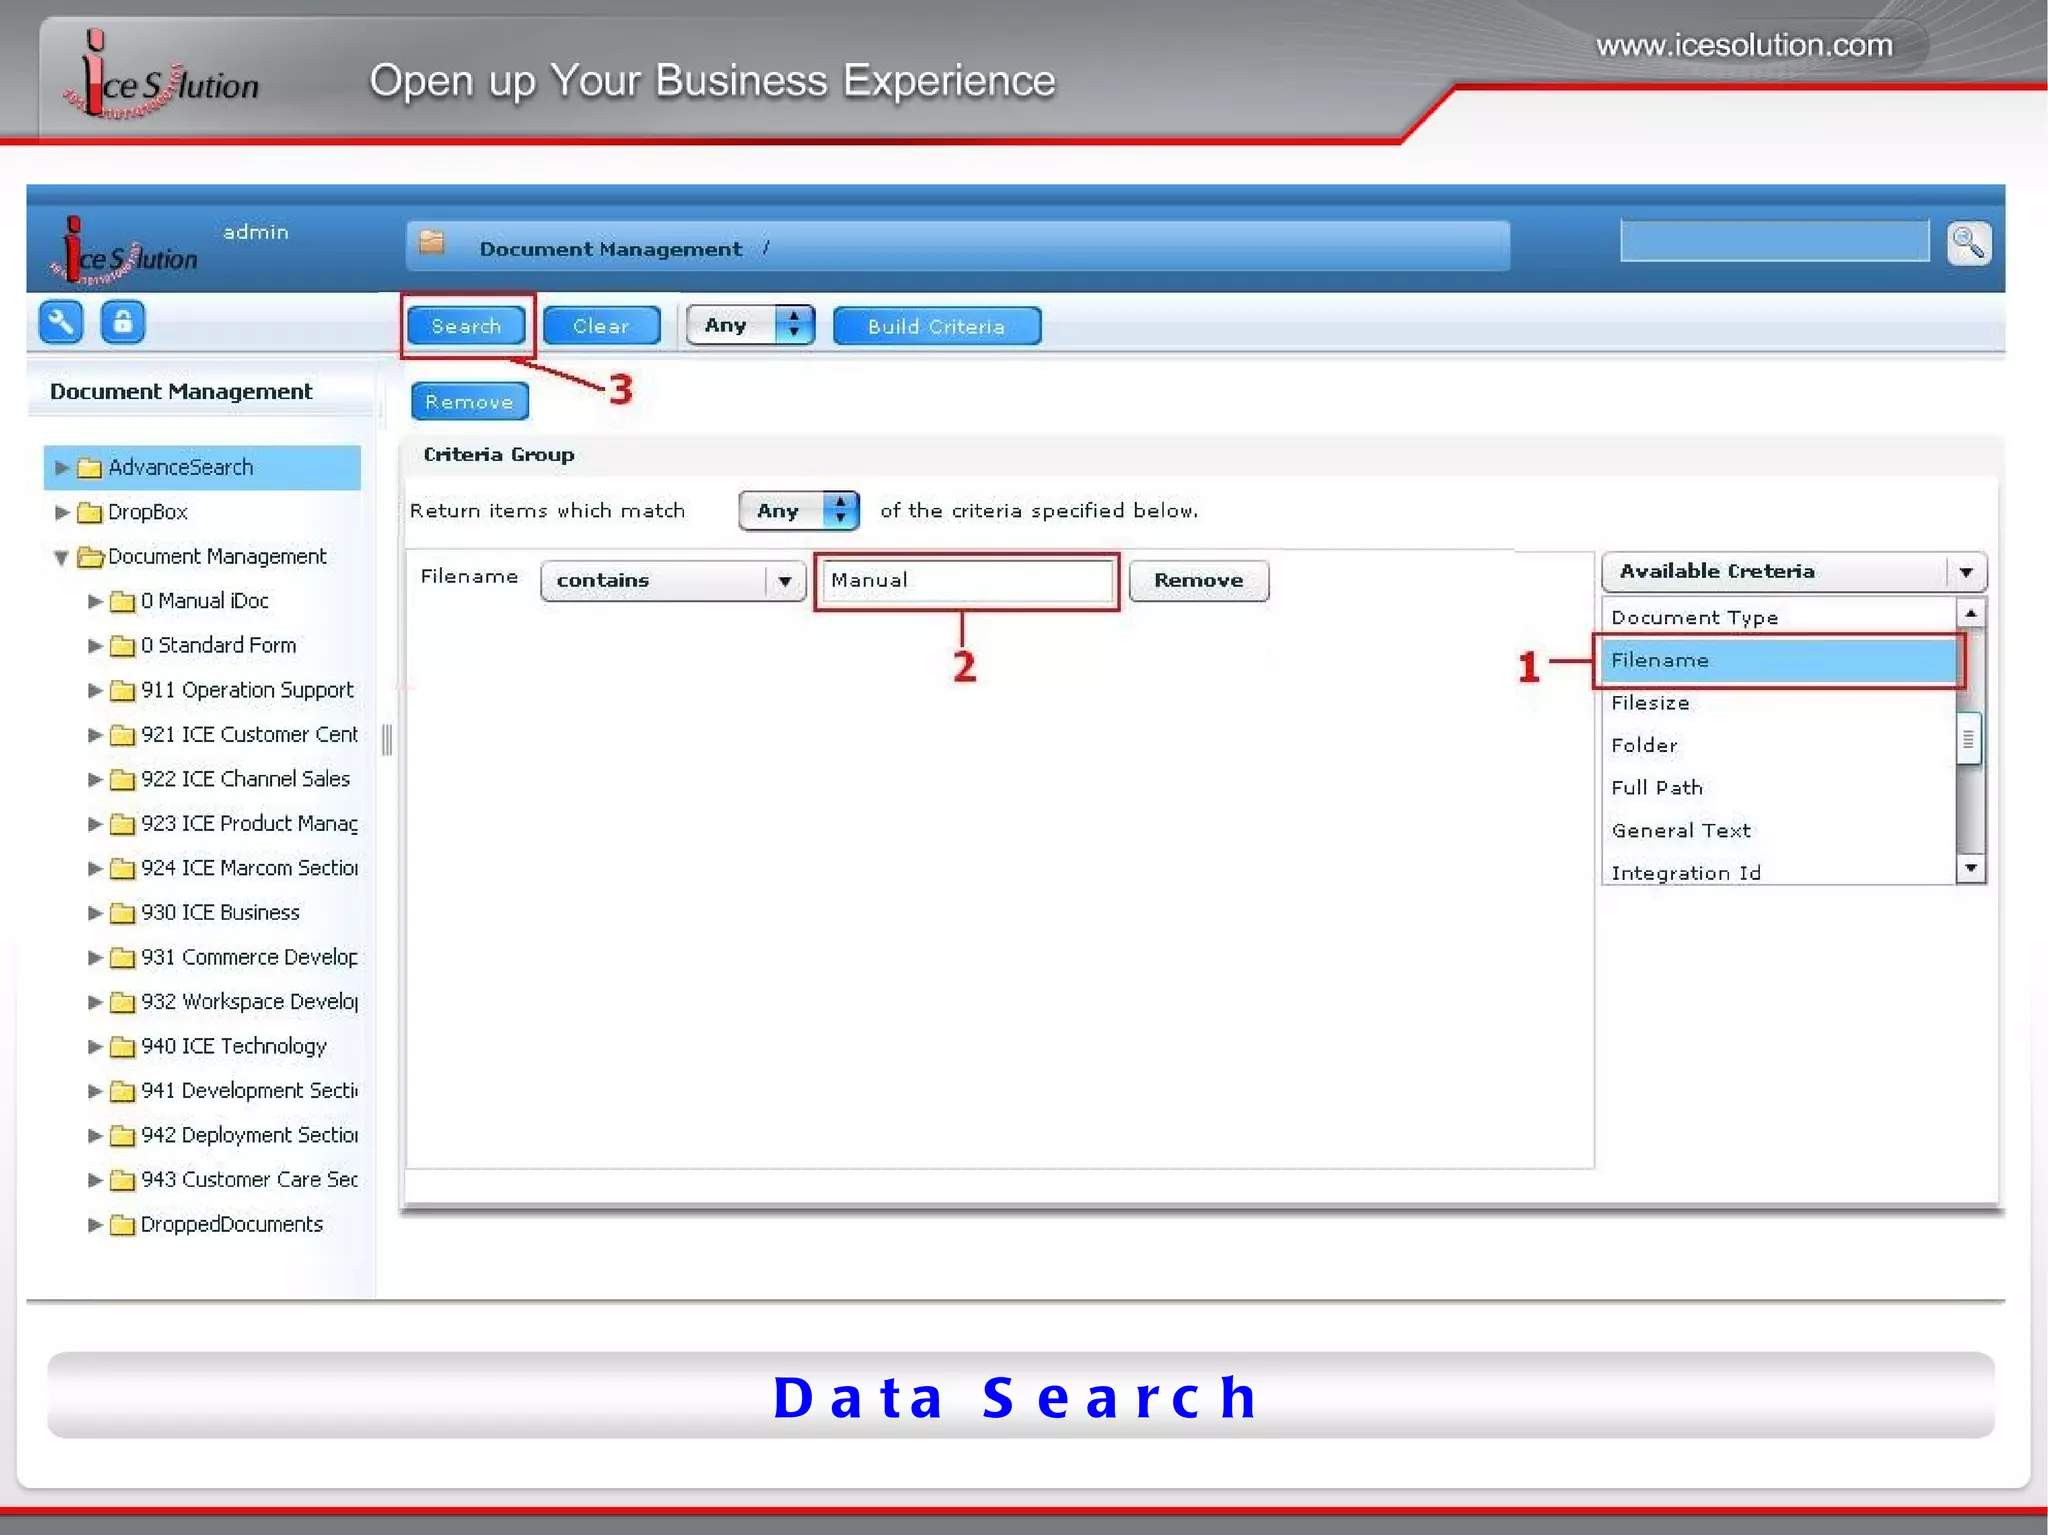Collapse the Document Management tree node
The height and width of the screenshot is (1535, 2048).
pos(62,558)
